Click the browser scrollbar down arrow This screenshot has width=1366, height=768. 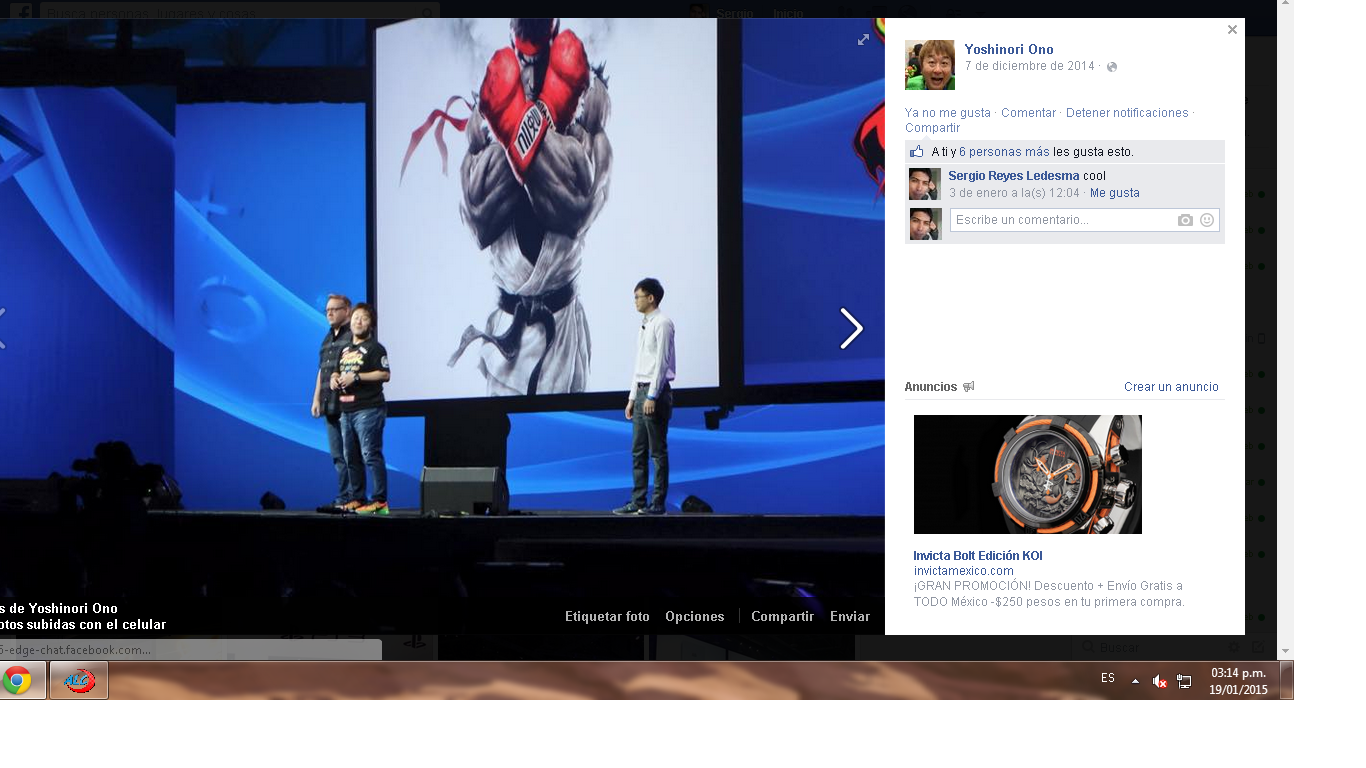click(x=1286, y=652)
